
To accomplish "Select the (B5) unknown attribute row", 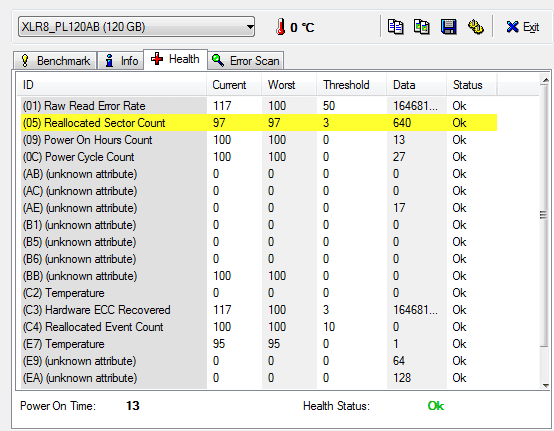I will click(x=259, y=242).
